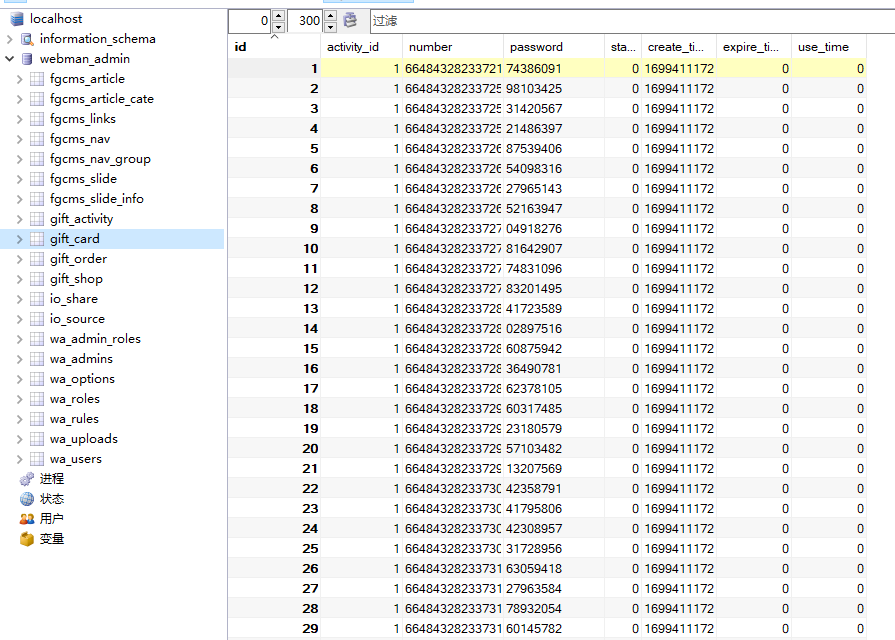Select row header with id 22

click(274, 488)
